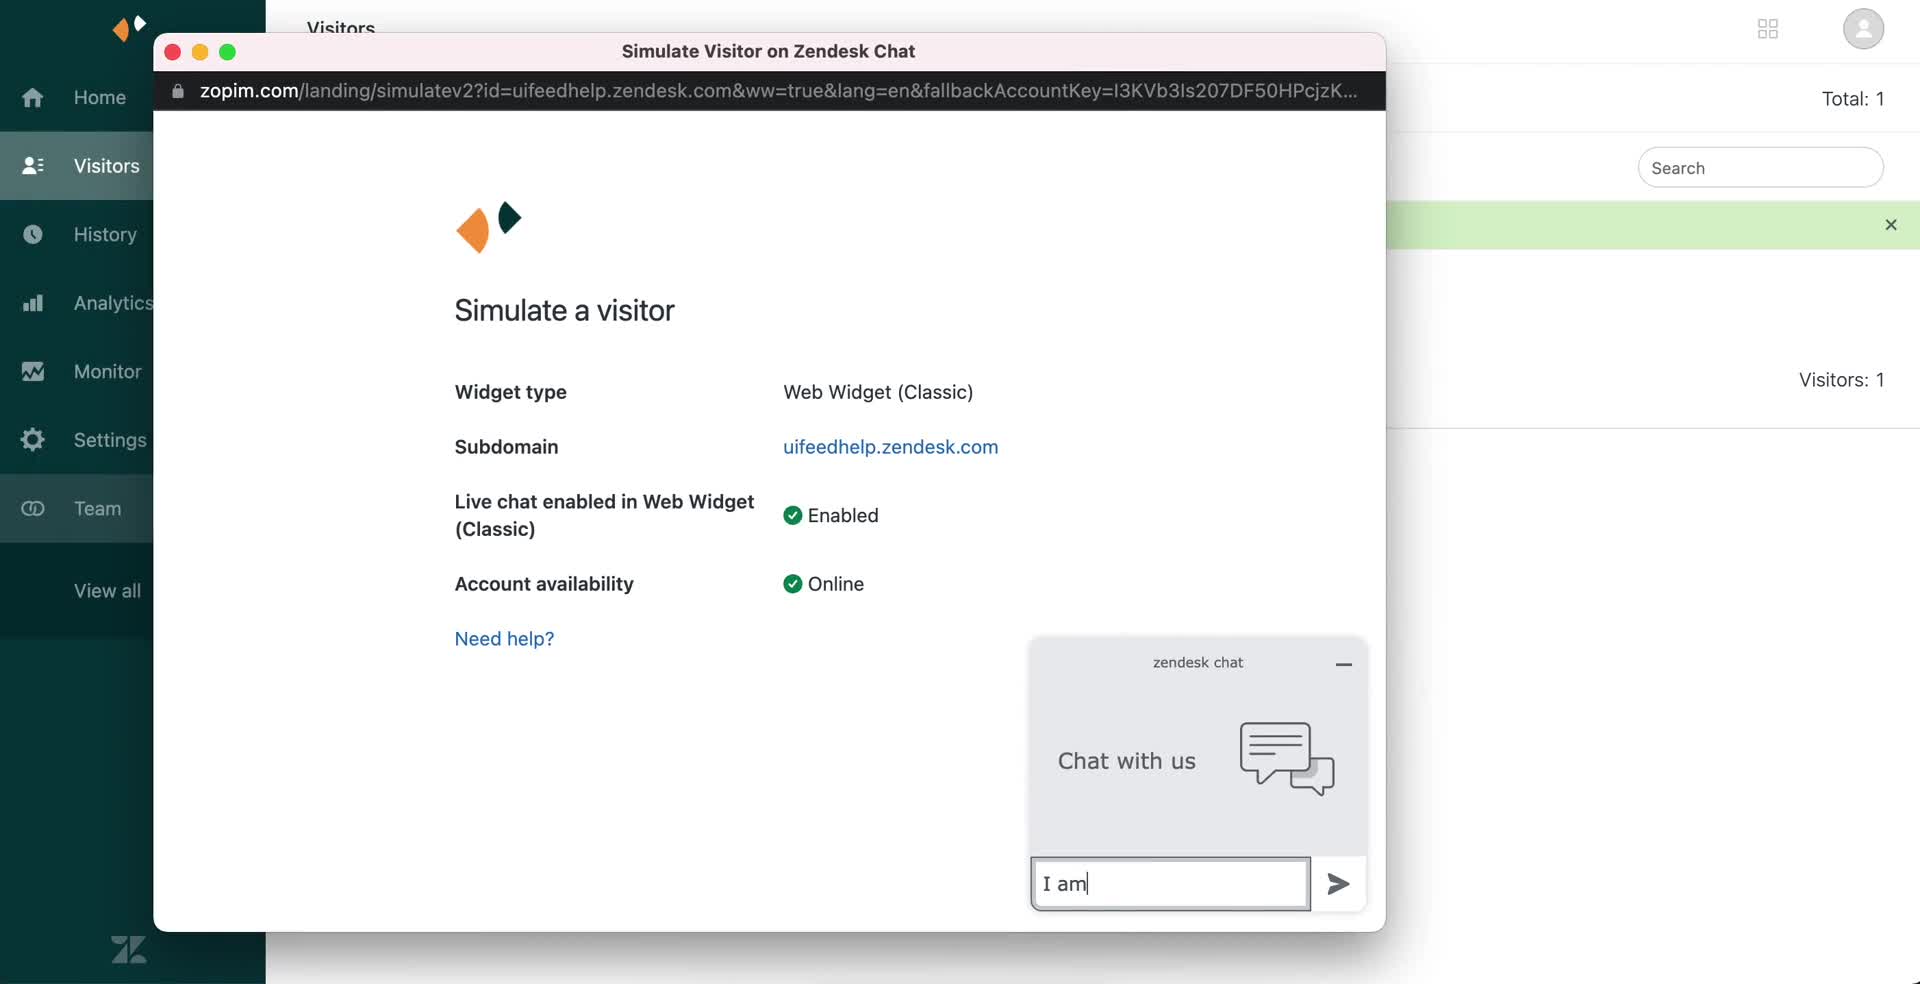This screenshot has height=984, width=1920.
Task: Click the Total: 1 text
Action: [x=1853, y=99]
